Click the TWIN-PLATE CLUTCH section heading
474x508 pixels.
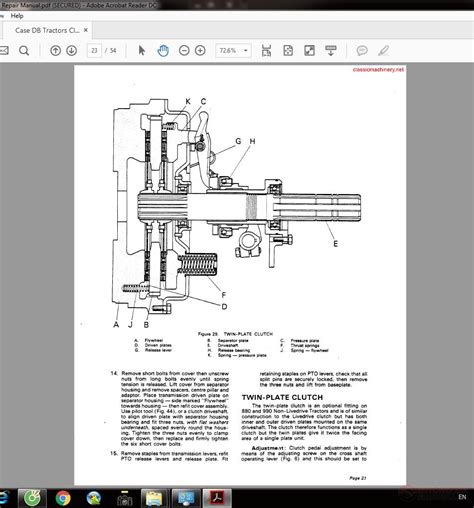pos(282,397)
